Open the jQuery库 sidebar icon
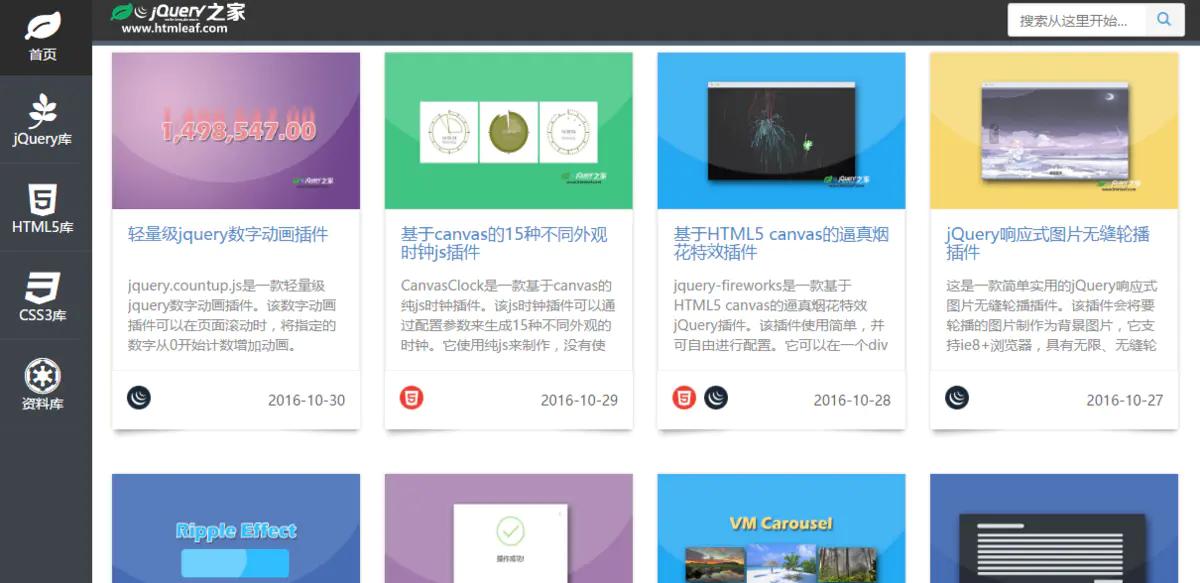The width and height of the screenshot is (1200, 583). (x=43, y=111)
